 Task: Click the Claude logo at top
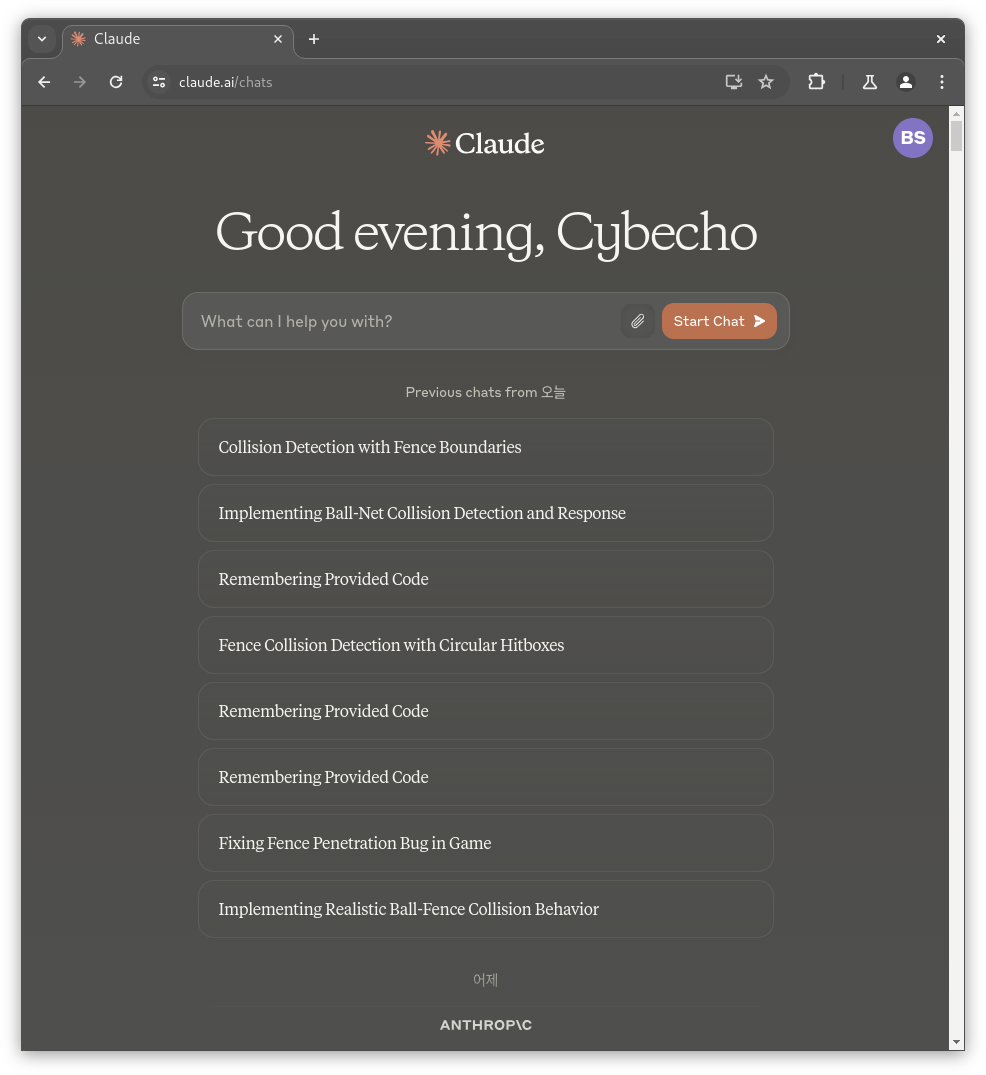pyautogui.click(x=485, y=143)
